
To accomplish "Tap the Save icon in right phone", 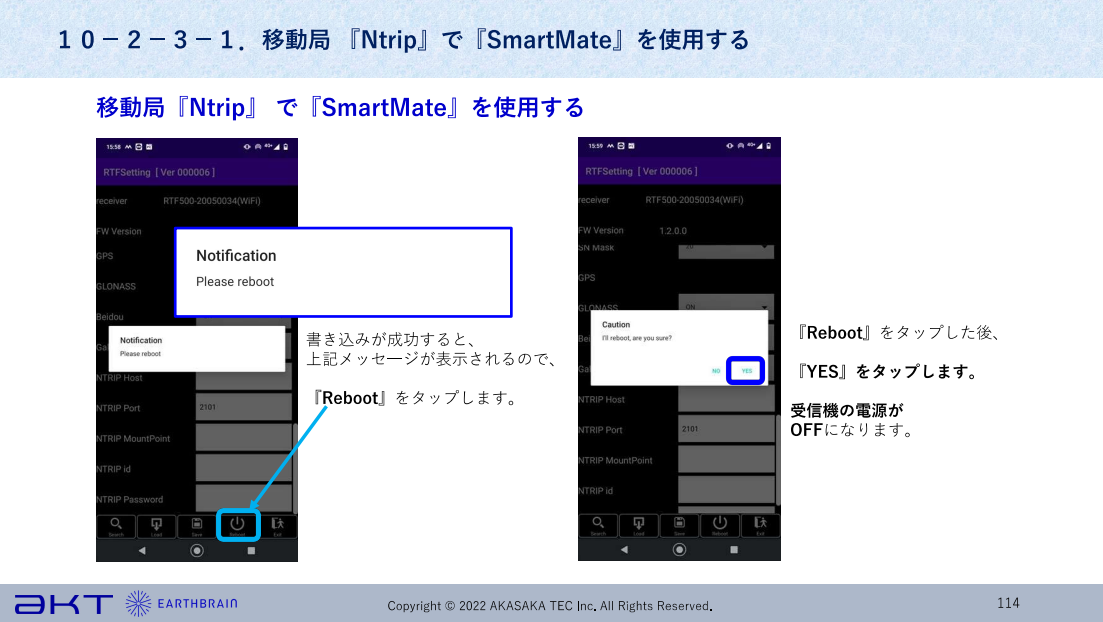I will [x=680, y=525].
